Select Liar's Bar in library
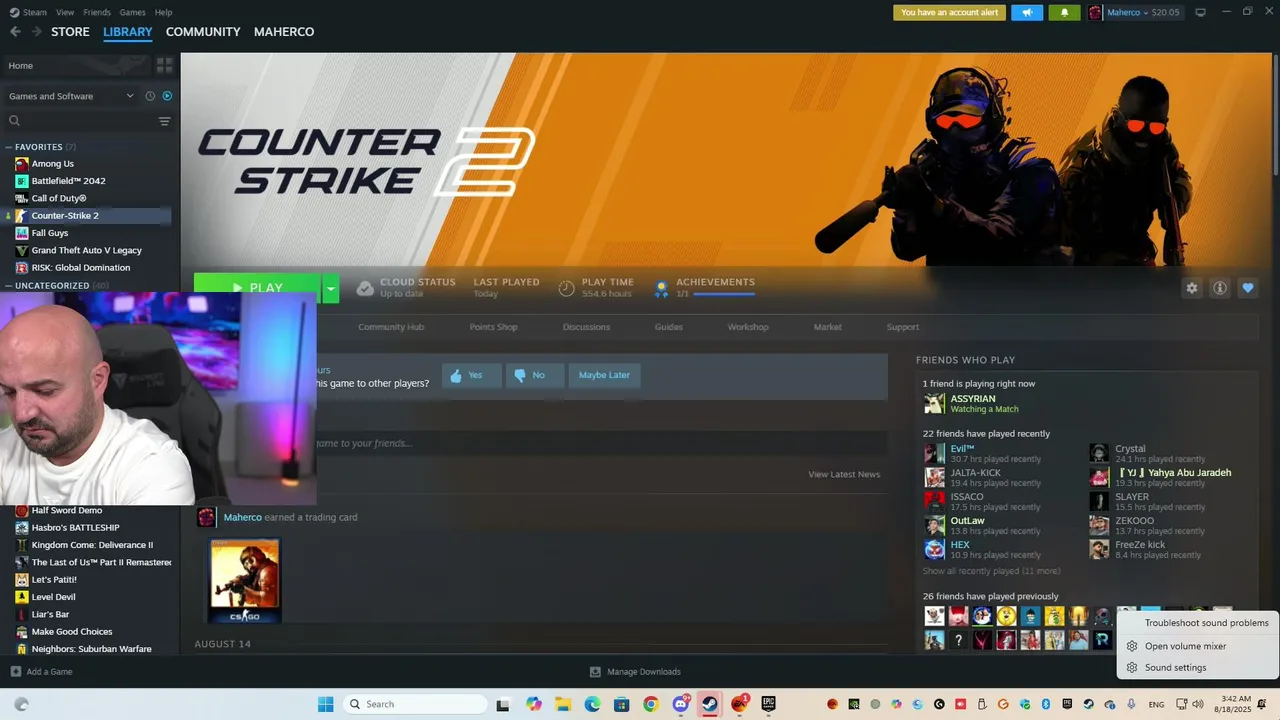This screenshot has height=720, width=1280. tap(50, 614)
